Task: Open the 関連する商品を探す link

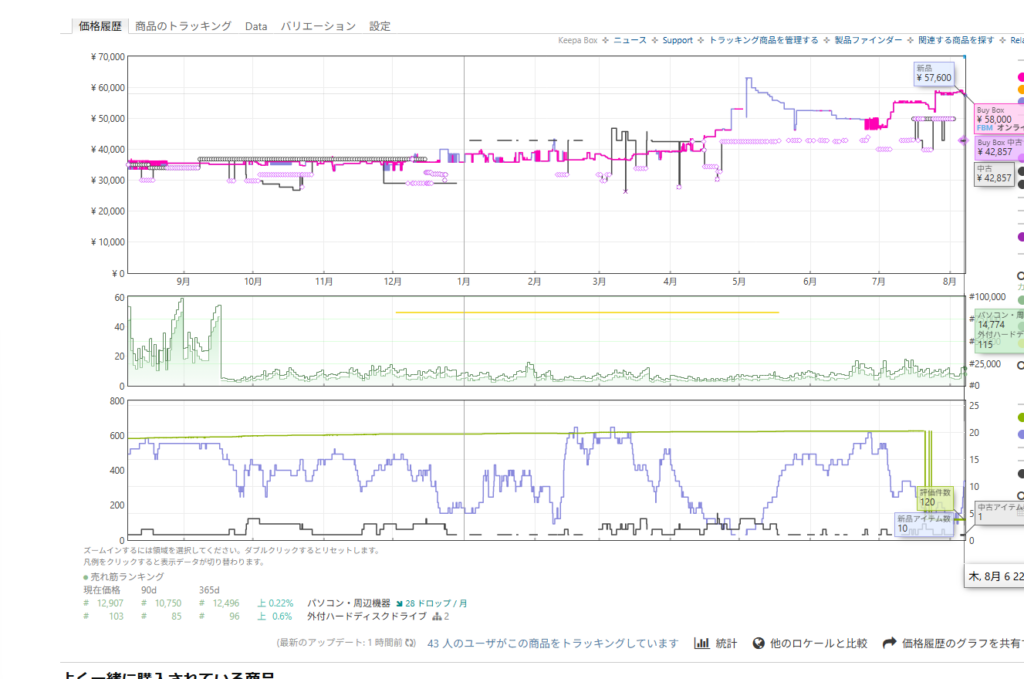Action: [956, 40]
